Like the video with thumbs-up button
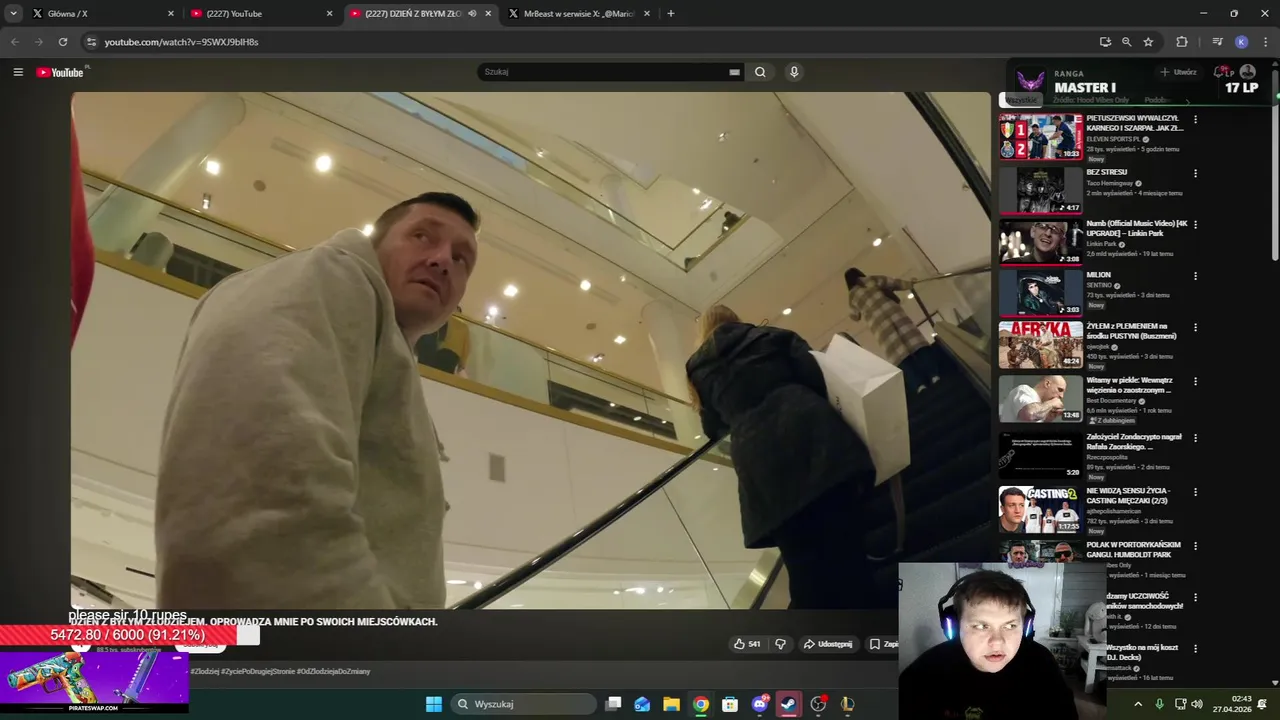 [747, 644]
